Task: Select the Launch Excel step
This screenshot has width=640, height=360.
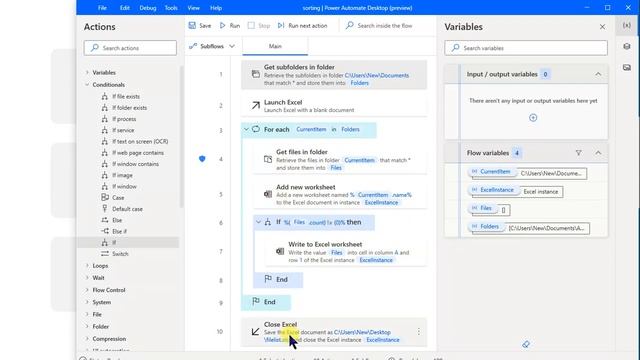Action: tap(334, 106)
